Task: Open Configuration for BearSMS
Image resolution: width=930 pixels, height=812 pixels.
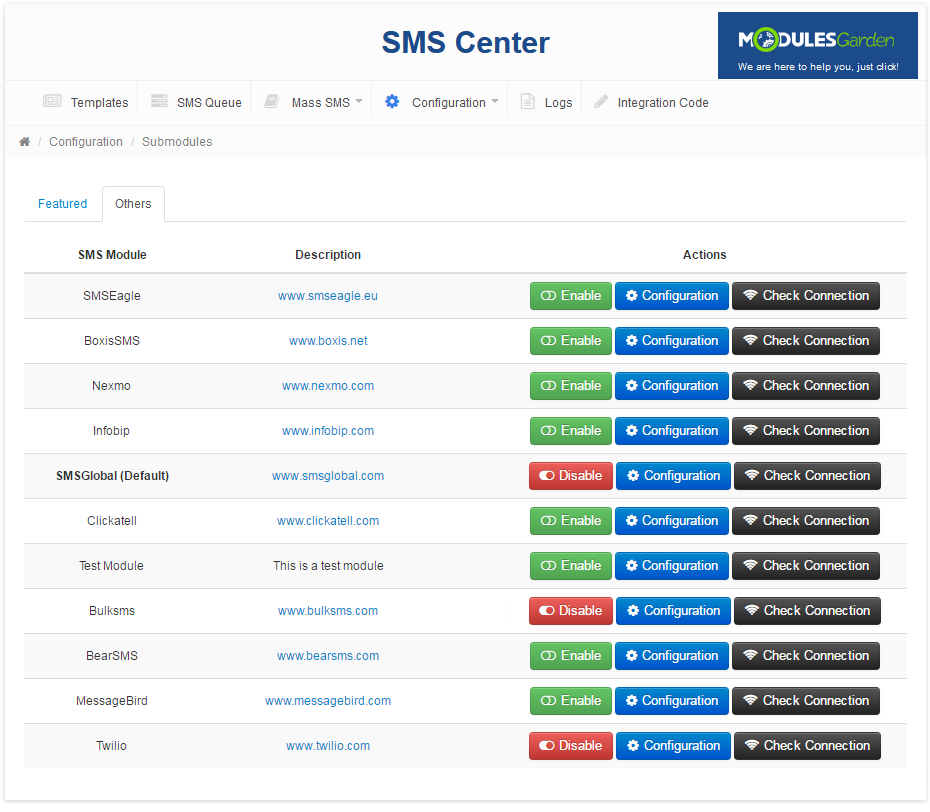Action: coord(671,656)
